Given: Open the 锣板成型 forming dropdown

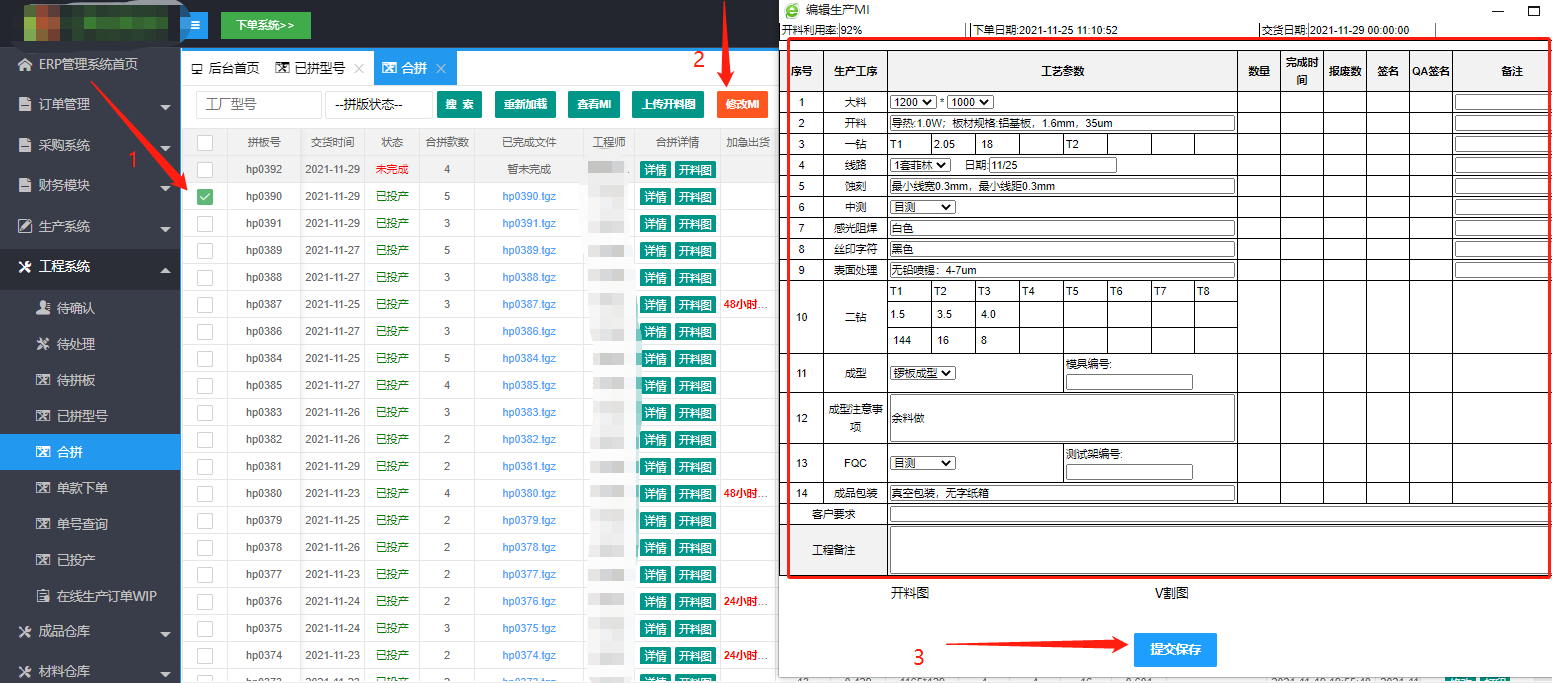Looking at the screenshot, I should point(923,373).
